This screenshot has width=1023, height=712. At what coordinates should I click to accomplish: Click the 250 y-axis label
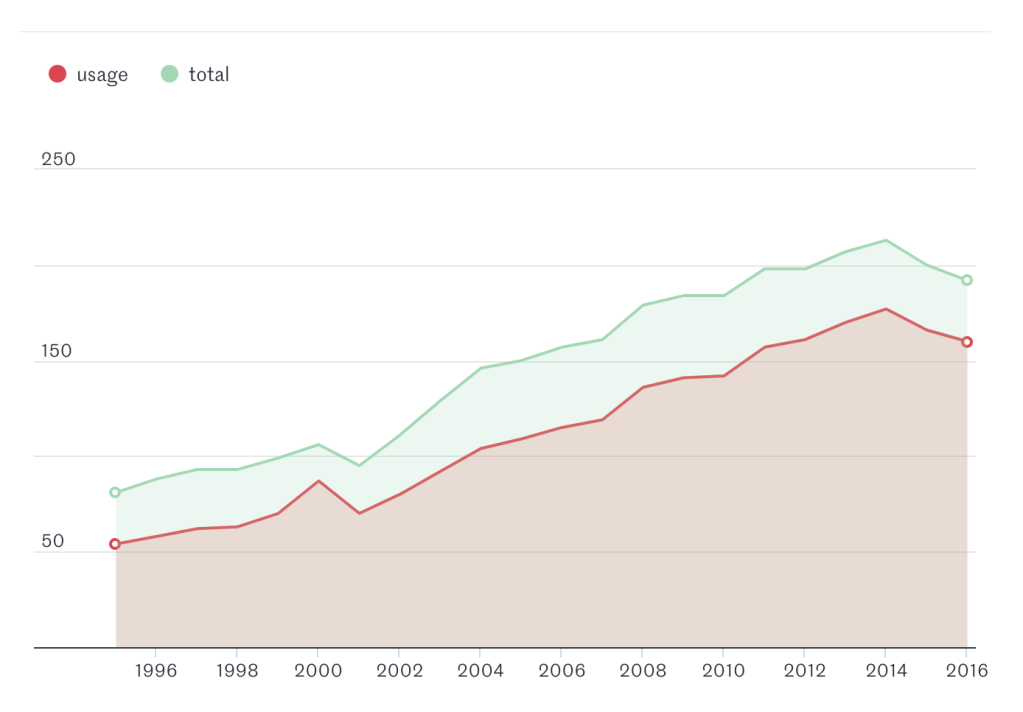pos(58,160)
